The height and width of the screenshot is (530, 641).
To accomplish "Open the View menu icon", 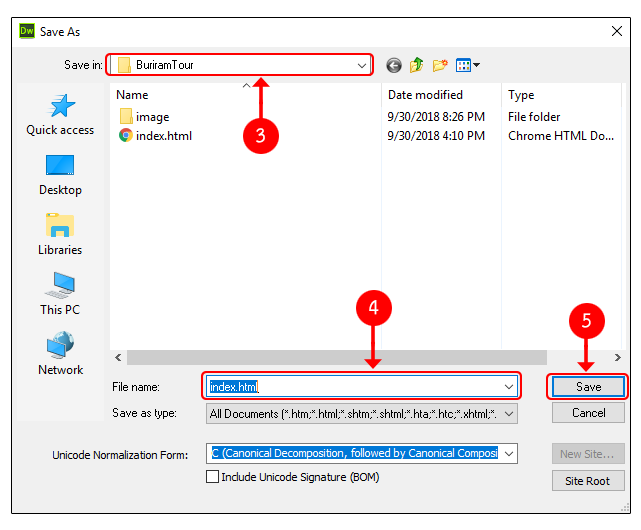I will click(x=467, y=65).
